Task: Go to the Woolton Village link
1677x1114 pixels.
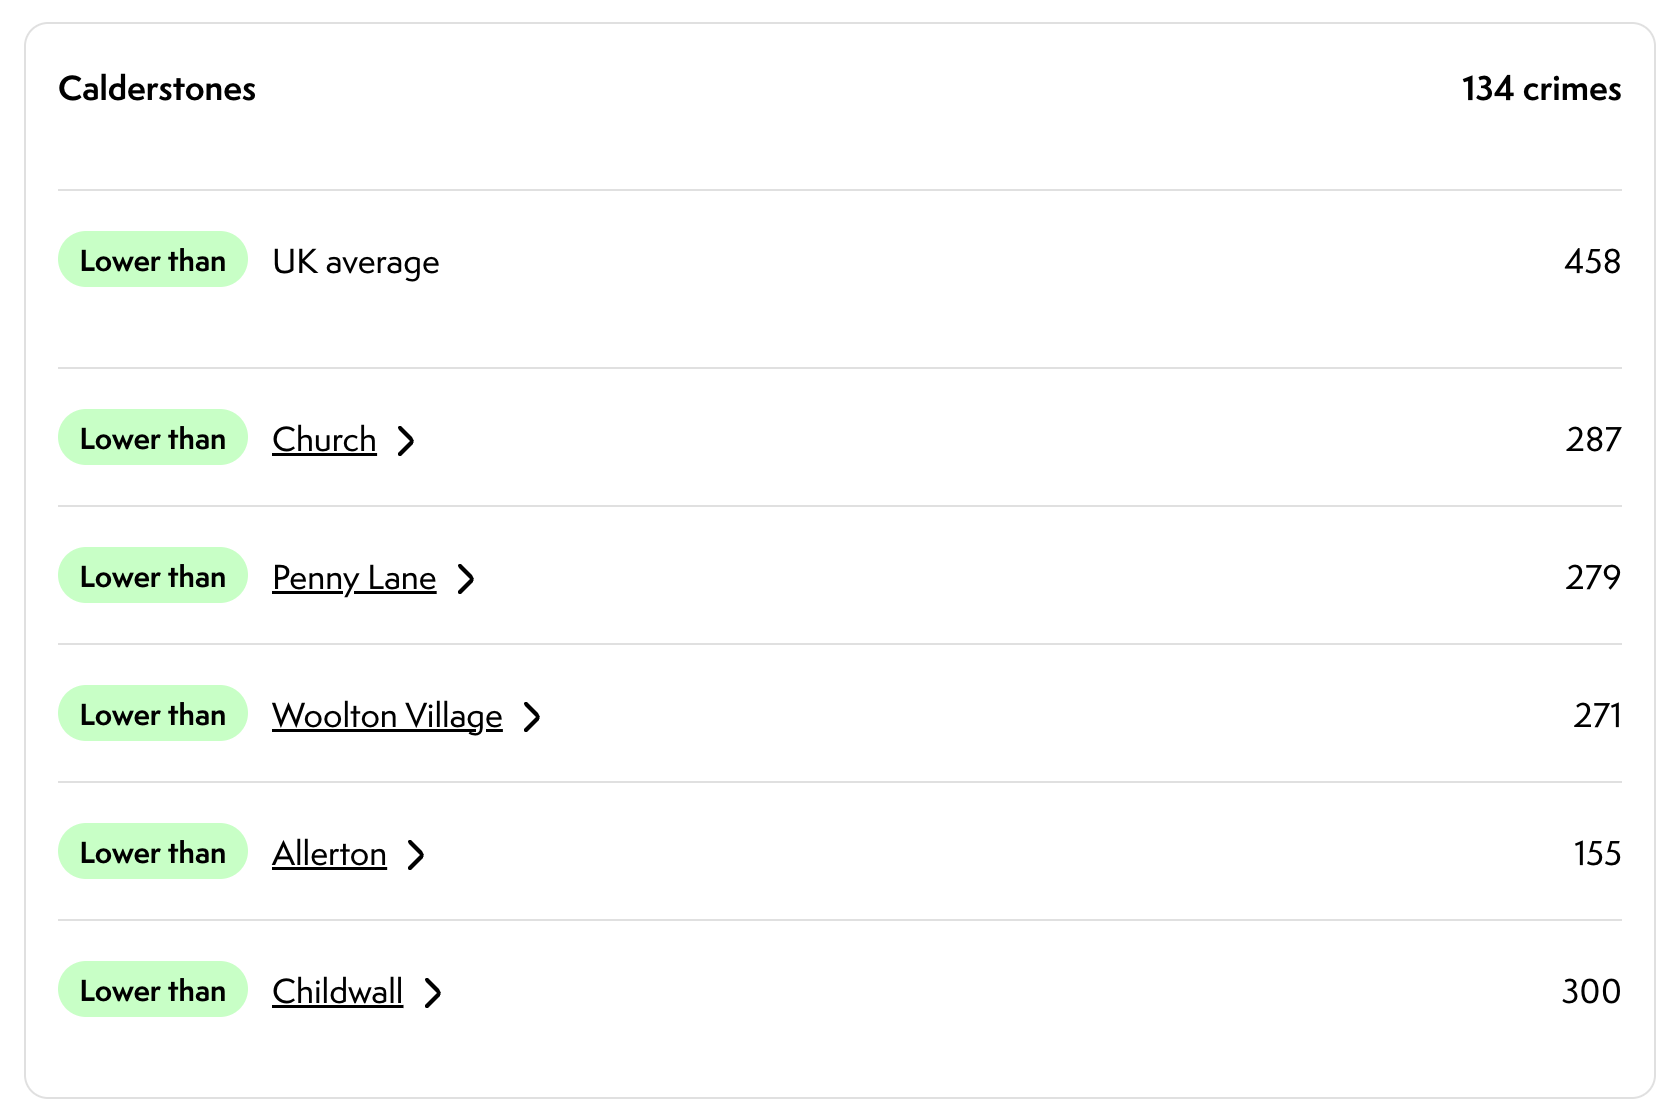Action: [387, 716]
